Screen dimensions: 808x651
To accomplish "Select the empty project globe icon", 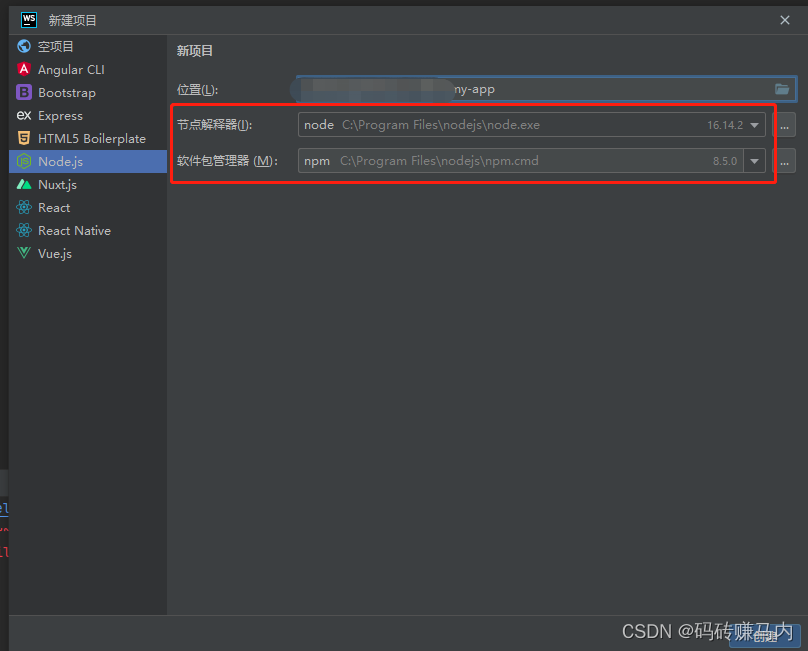I will (x=24, y=46).
